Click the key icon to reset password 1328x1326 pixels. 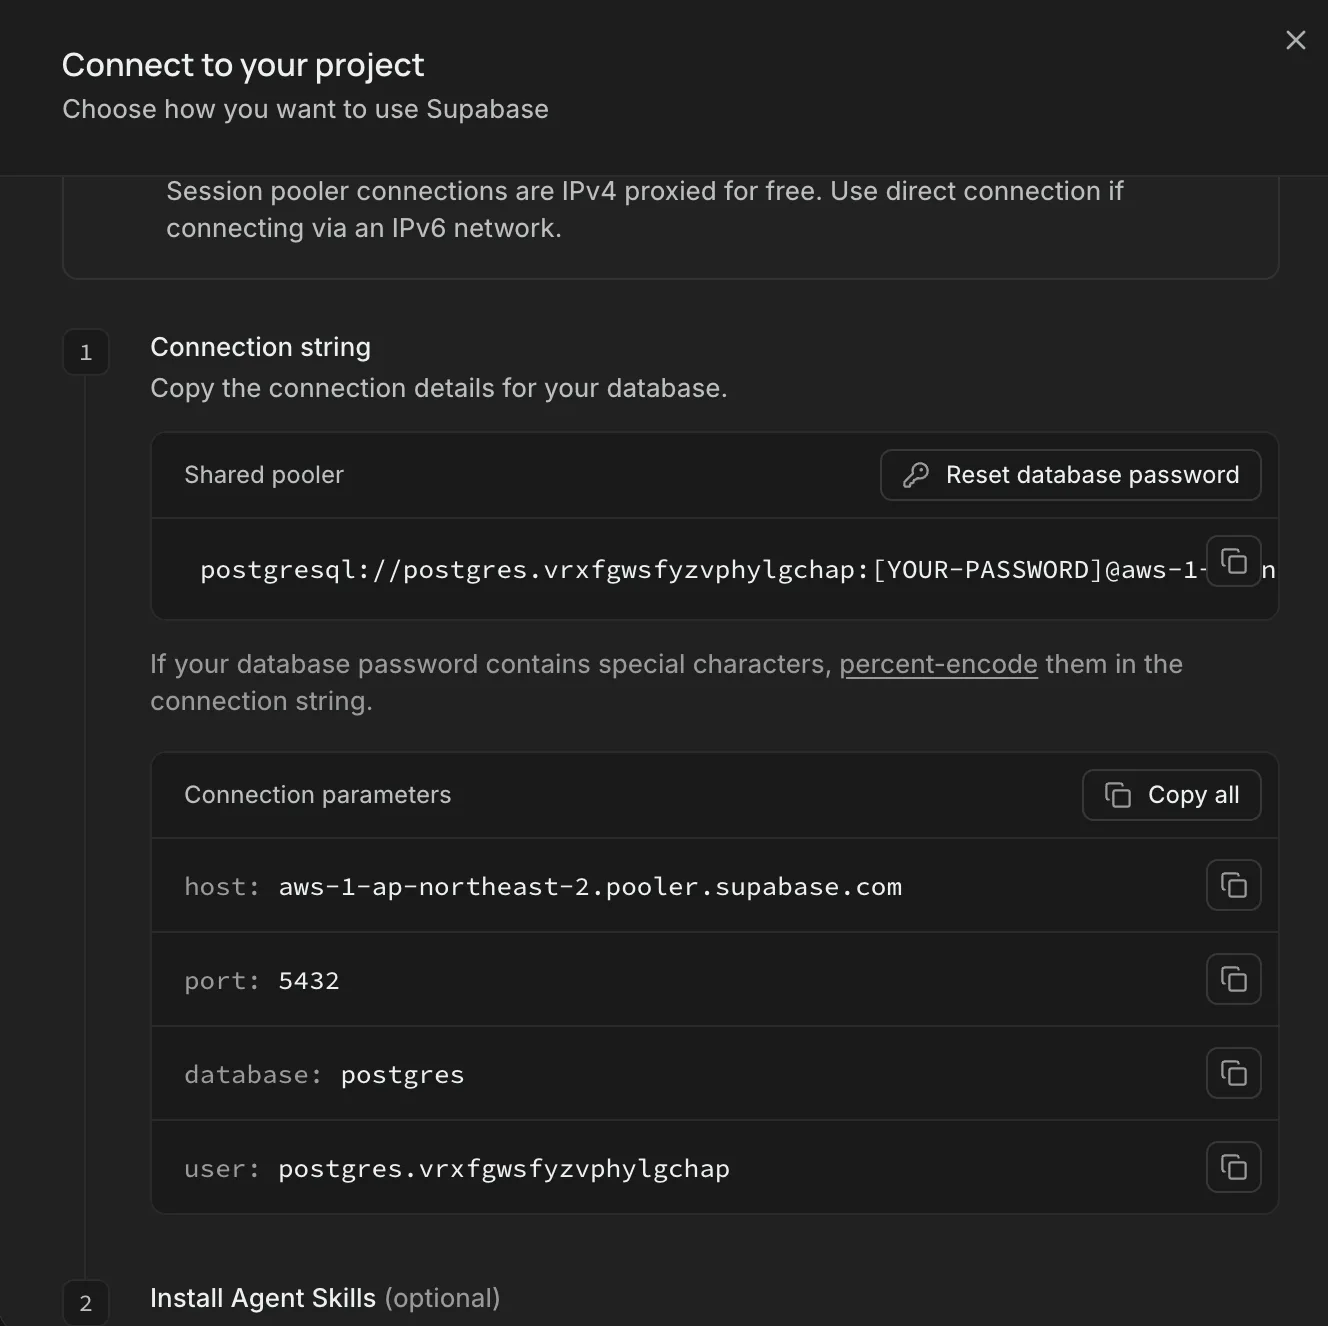coord(916,475)
